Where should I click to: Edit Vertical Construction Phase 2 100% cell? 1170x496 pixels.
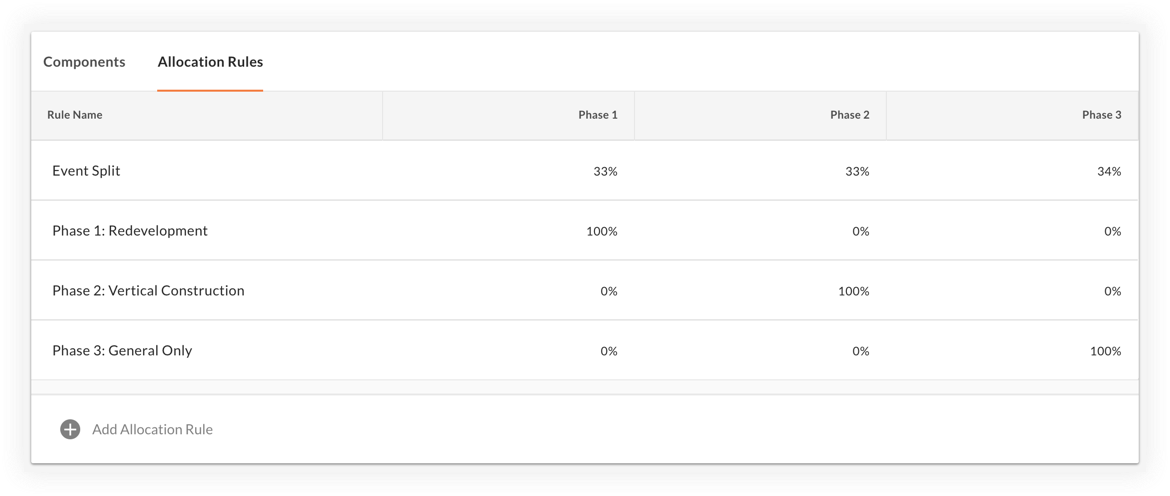(x=853, y=292)
